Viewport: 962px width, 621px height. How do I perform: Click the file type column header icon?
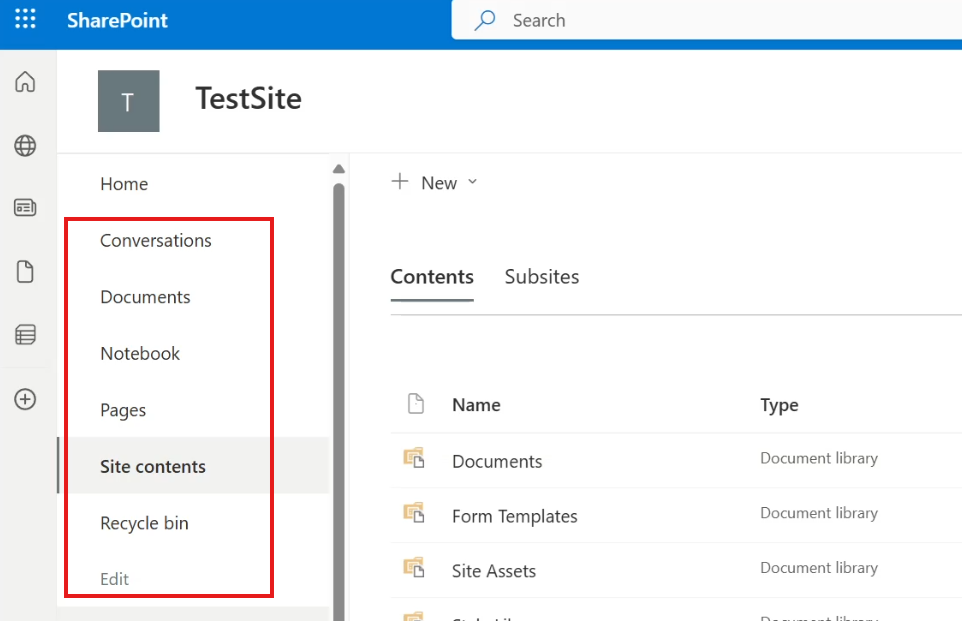click(x=415, y=404)
